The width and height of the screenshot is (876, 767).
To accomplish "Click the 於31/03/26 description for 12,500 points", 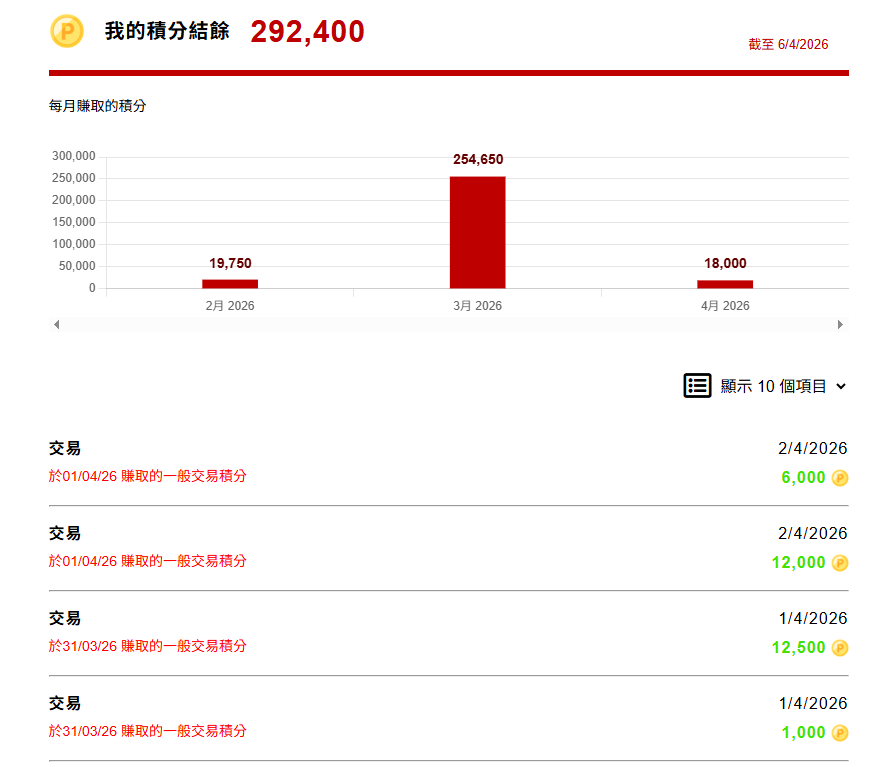I will (x=147, y=646).
